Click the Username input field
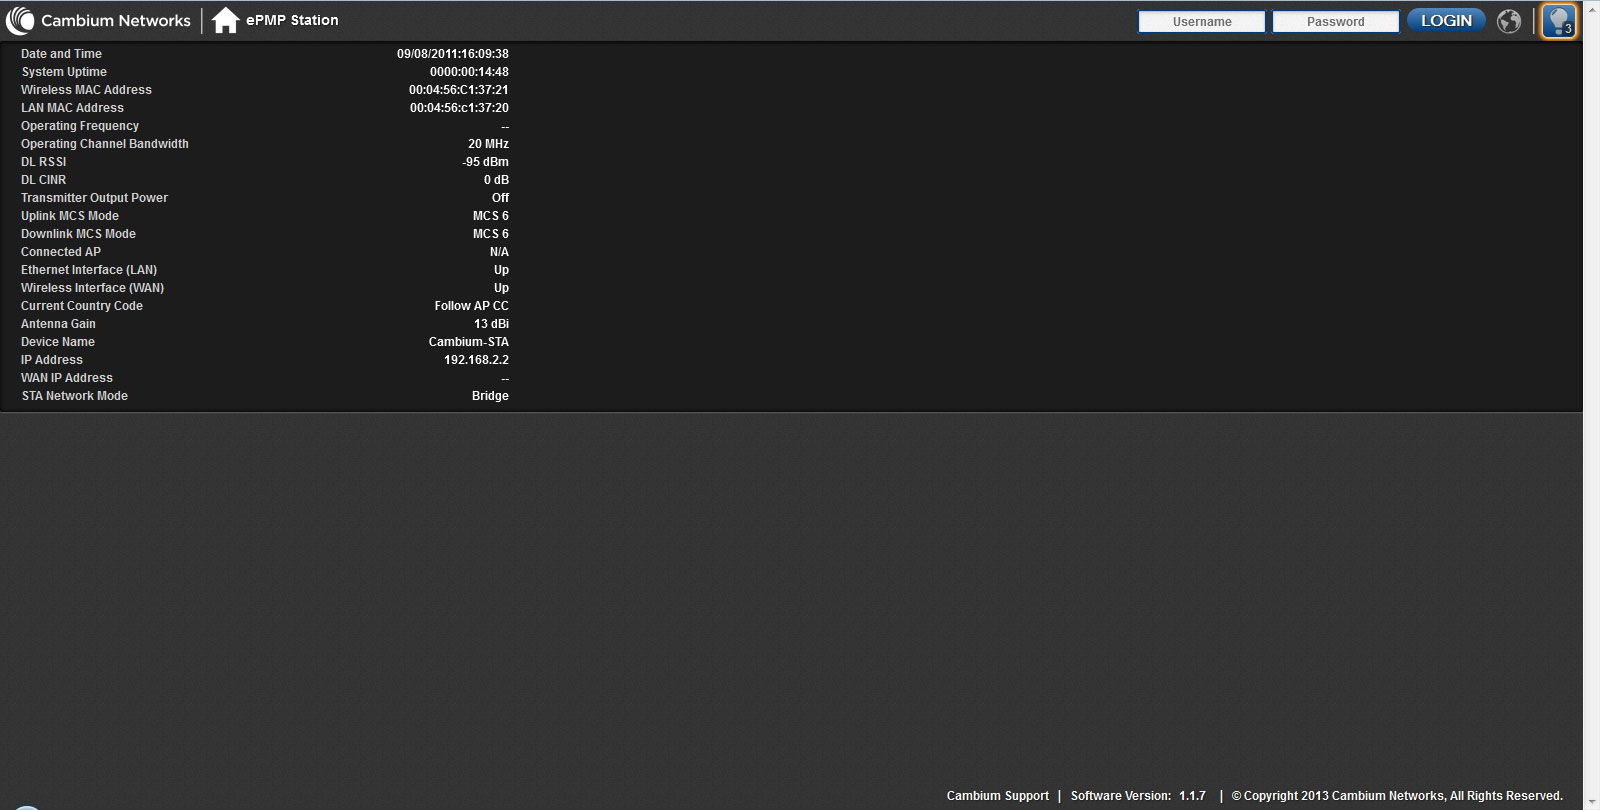The width and height of the screenshot is (1600, 810). coord(1201,22)
